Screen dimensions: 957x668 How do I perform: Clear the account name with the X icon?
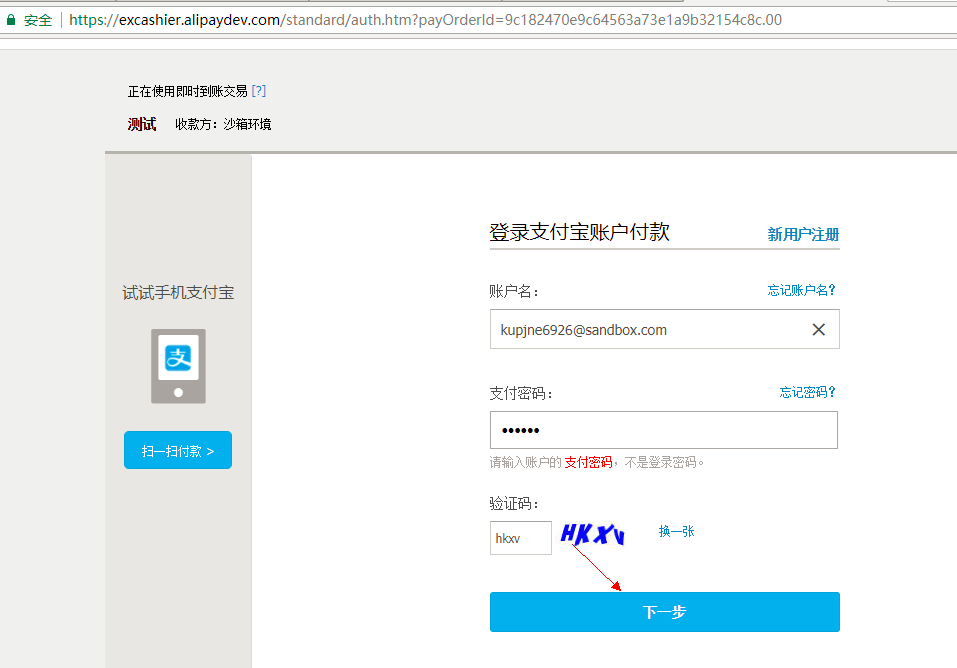818,330
